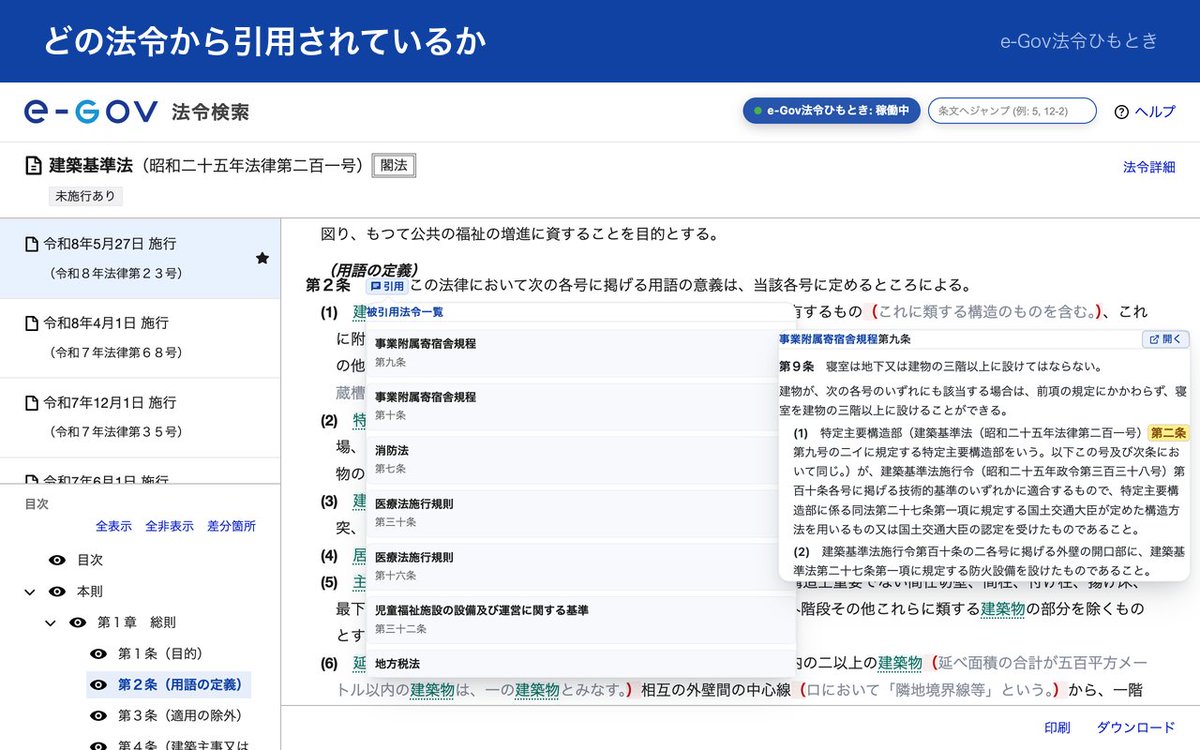Screen dimensions: 1200x750
Task: Open ヘルプ help link
Action: [x=1155, y=112]
